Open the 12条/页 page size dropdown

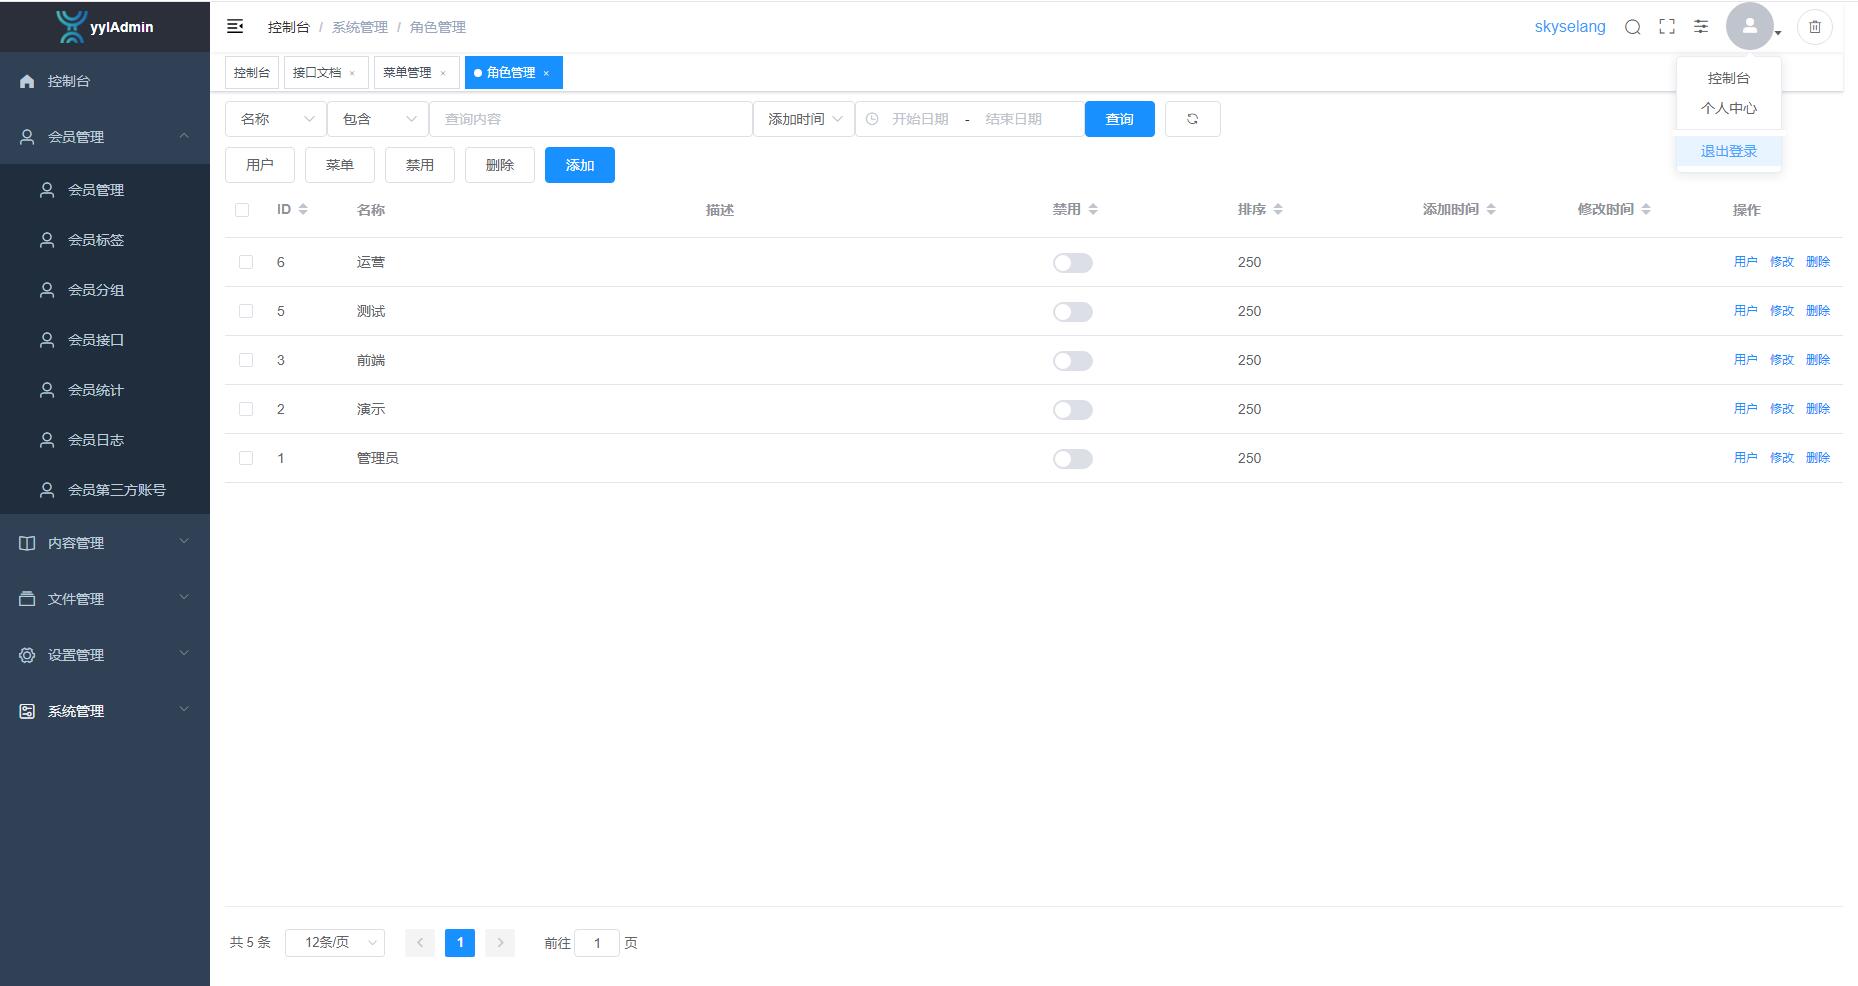[334, 943]
